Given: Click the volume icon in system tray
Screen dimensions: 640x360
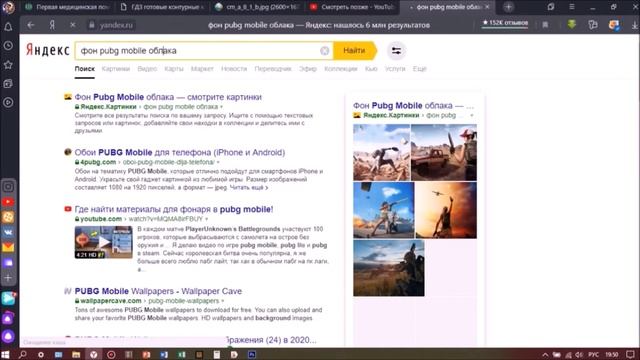Looking at the screenshot, I should (x=579, y=354).
